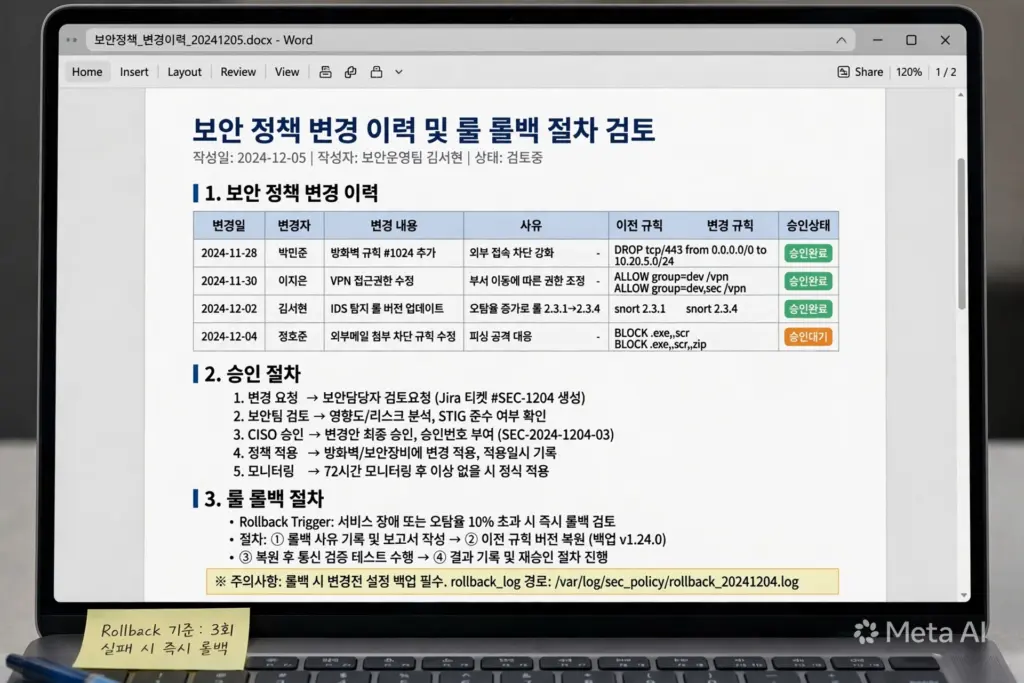Click the lock/protect icon in the toolbar
Viewport: 1024px width, 683px height.
[x=376, y=72]
